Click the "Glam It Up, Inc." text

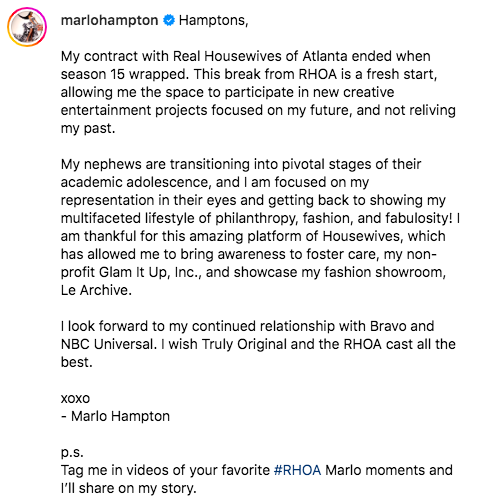[x=150, y=272]
